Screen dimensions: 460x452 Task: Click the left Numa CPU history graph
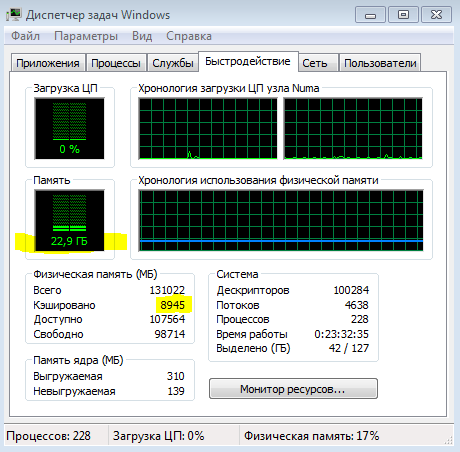(x=208, y=129)
